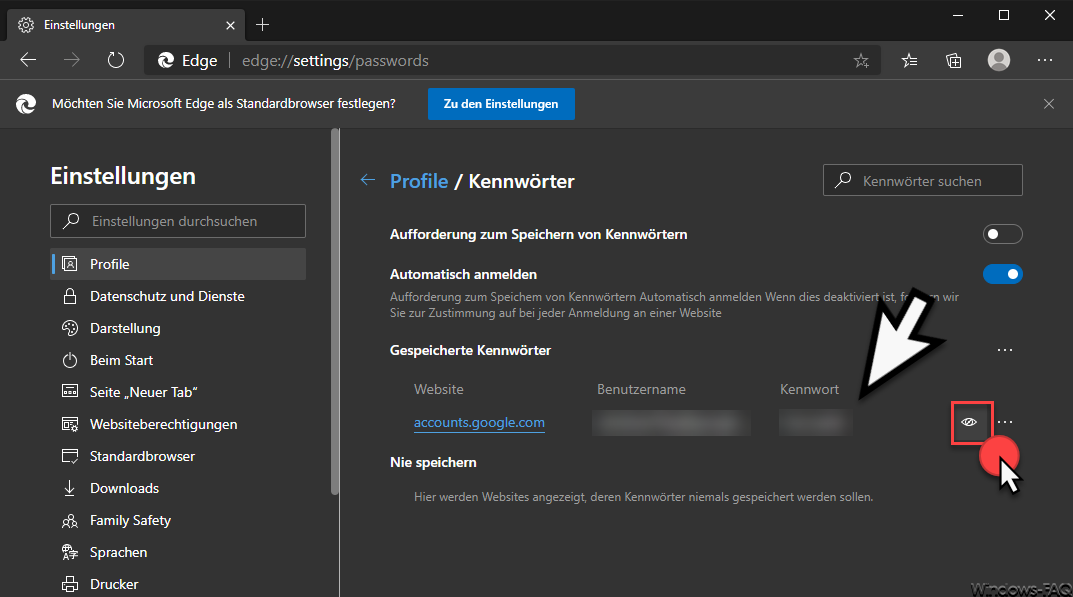The width and height of the screenshot is (1073, 597).
Task: Click the browser forward arrow
Action: click(72, 60)
